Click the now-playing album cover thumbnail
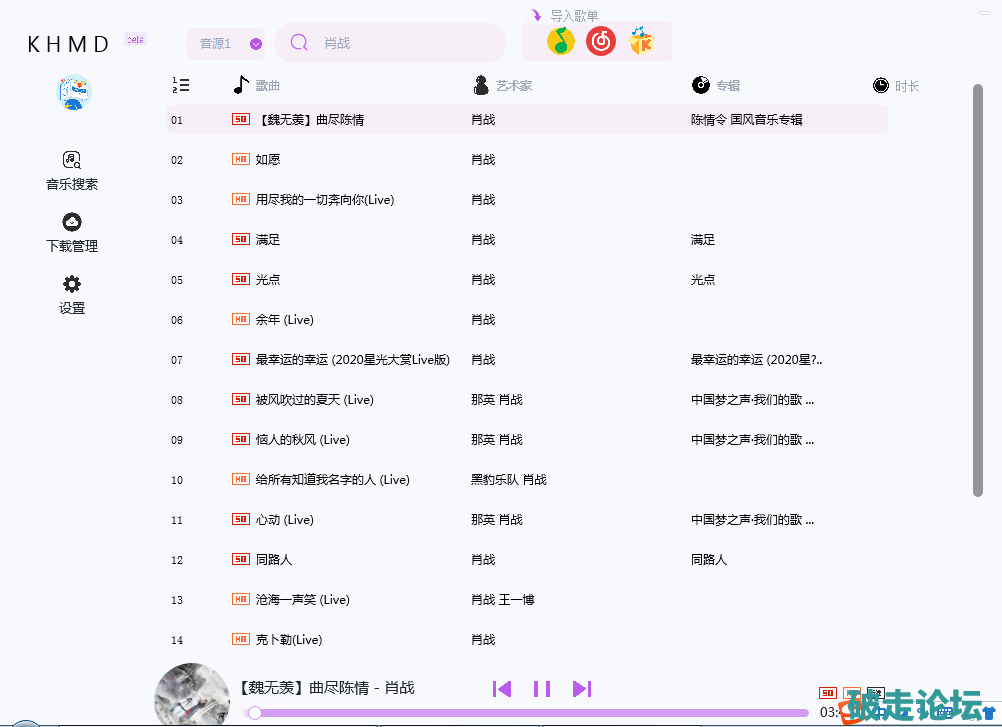1002x727 pixels. tap(192, 695)
